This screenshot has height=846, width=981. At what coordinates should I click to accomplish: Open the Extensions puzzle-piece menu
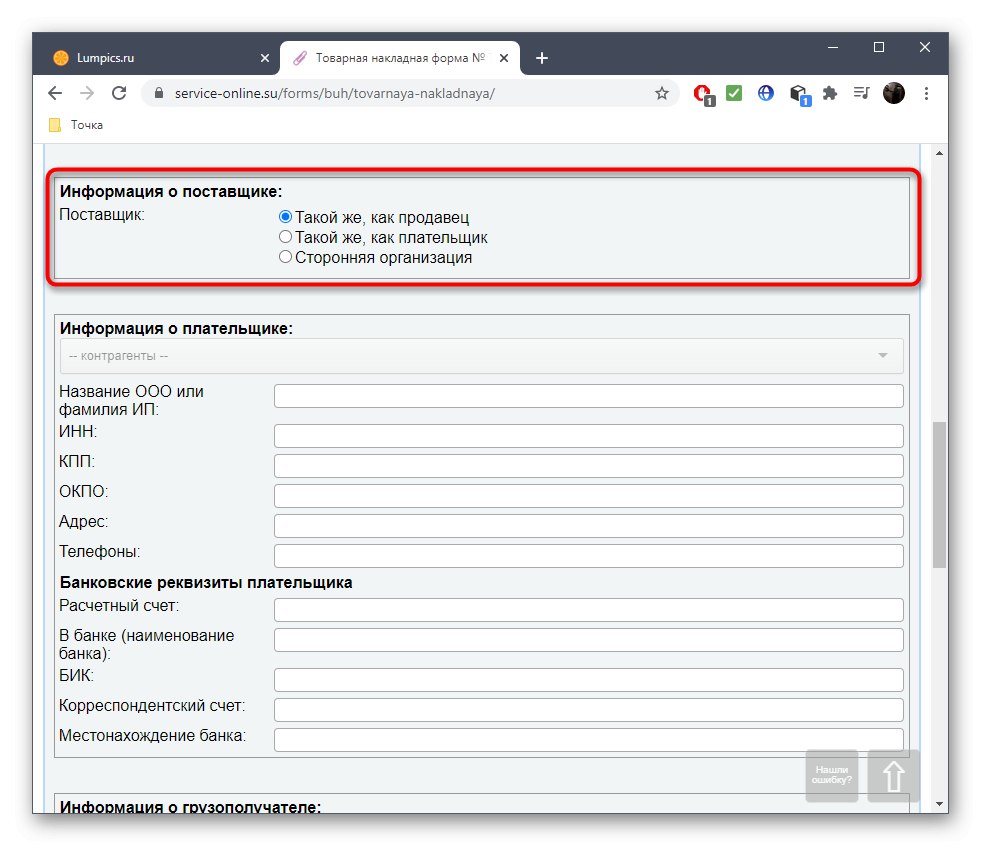(829, 92)
